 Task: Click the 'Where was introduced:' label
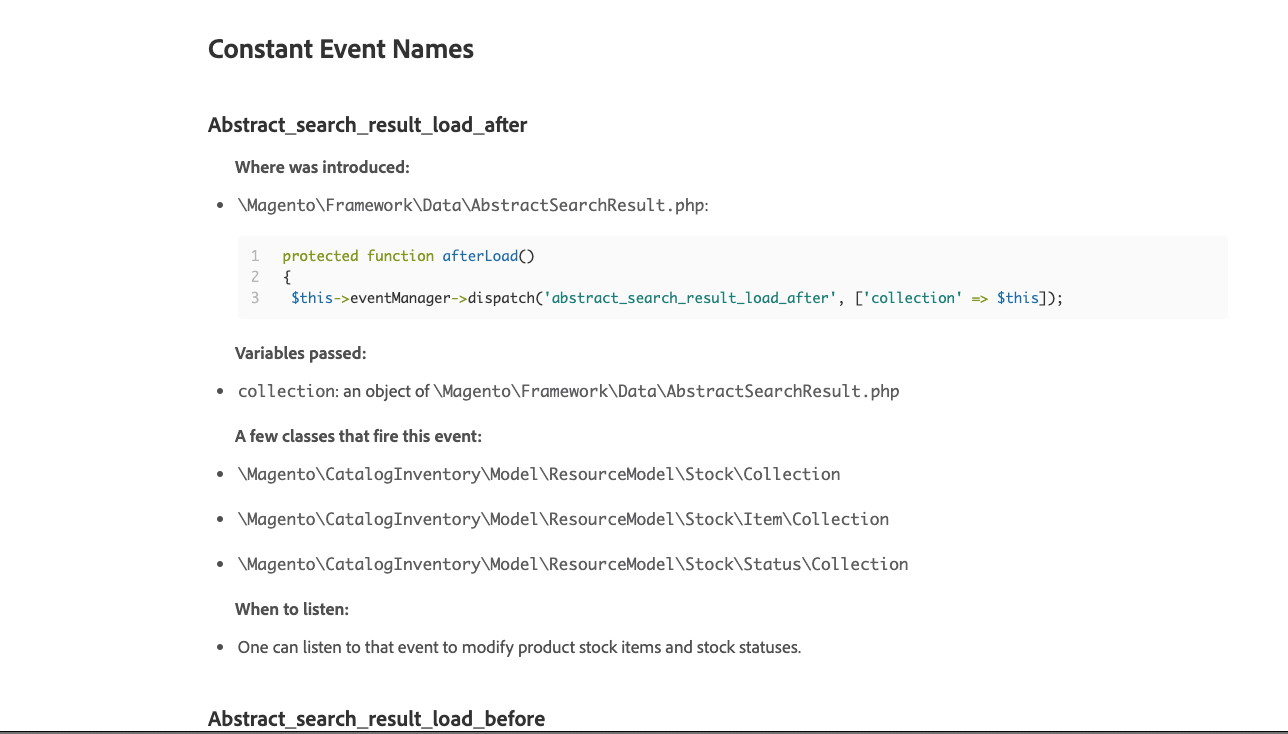[322, 167]
